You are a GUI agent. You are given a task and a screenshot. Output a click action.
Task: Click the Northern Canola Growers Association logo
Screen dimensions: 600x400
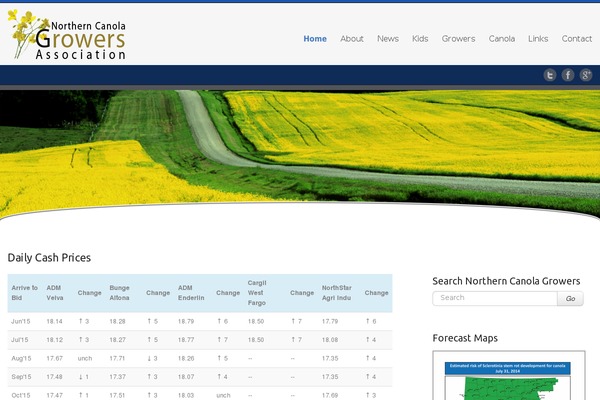point(70,35)
